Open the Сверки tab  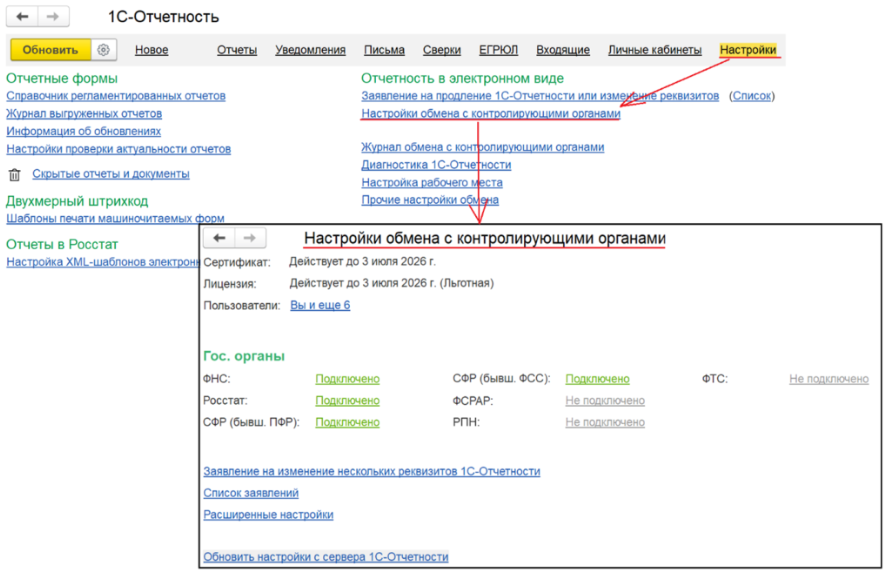coord(442,50)
